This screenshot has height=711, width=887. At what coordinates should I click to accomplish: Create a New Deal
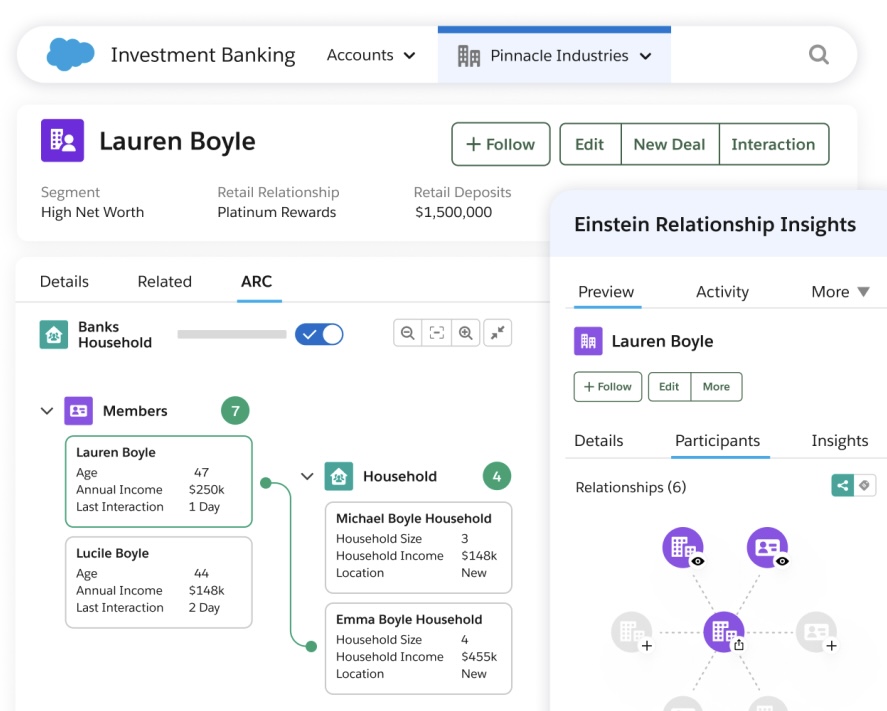pyautogui.click(x=670, y=144)
